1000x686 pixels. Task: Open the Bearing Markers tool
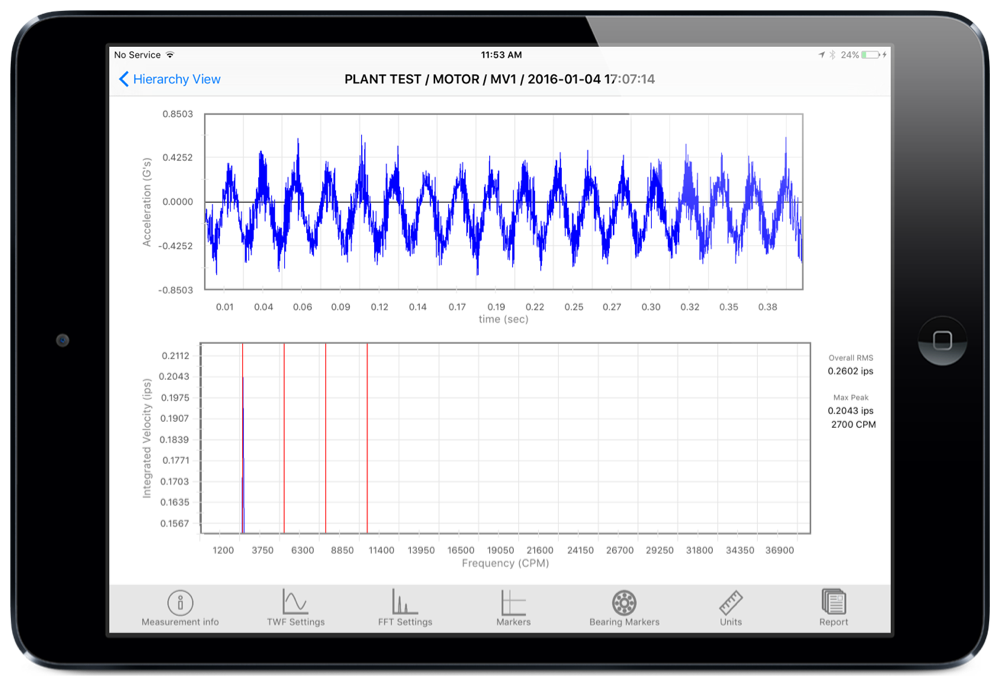[x=624, y=606]
